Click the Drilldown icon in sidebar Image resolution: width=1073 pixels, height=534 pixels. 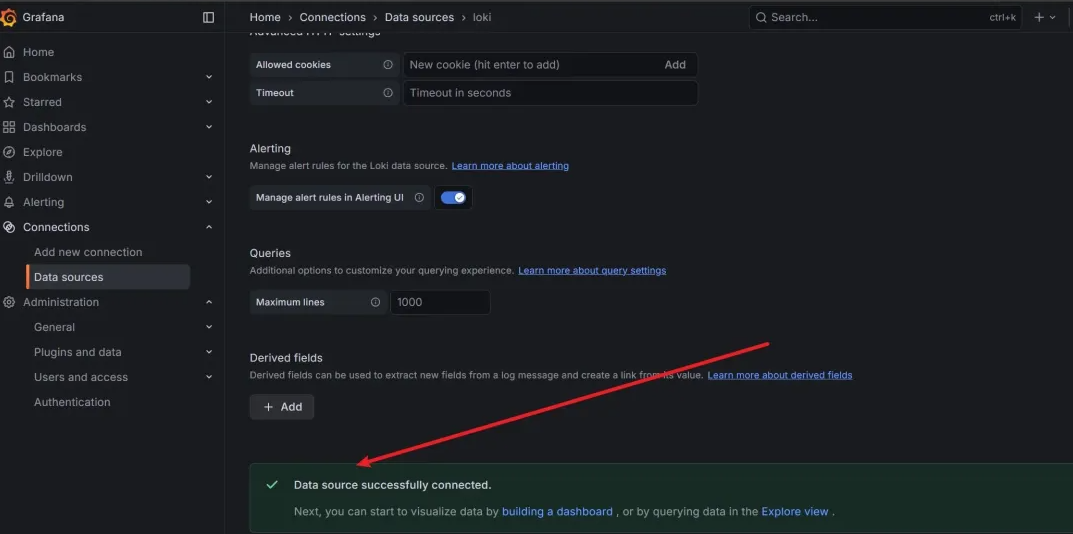click(x=9, y=177)
